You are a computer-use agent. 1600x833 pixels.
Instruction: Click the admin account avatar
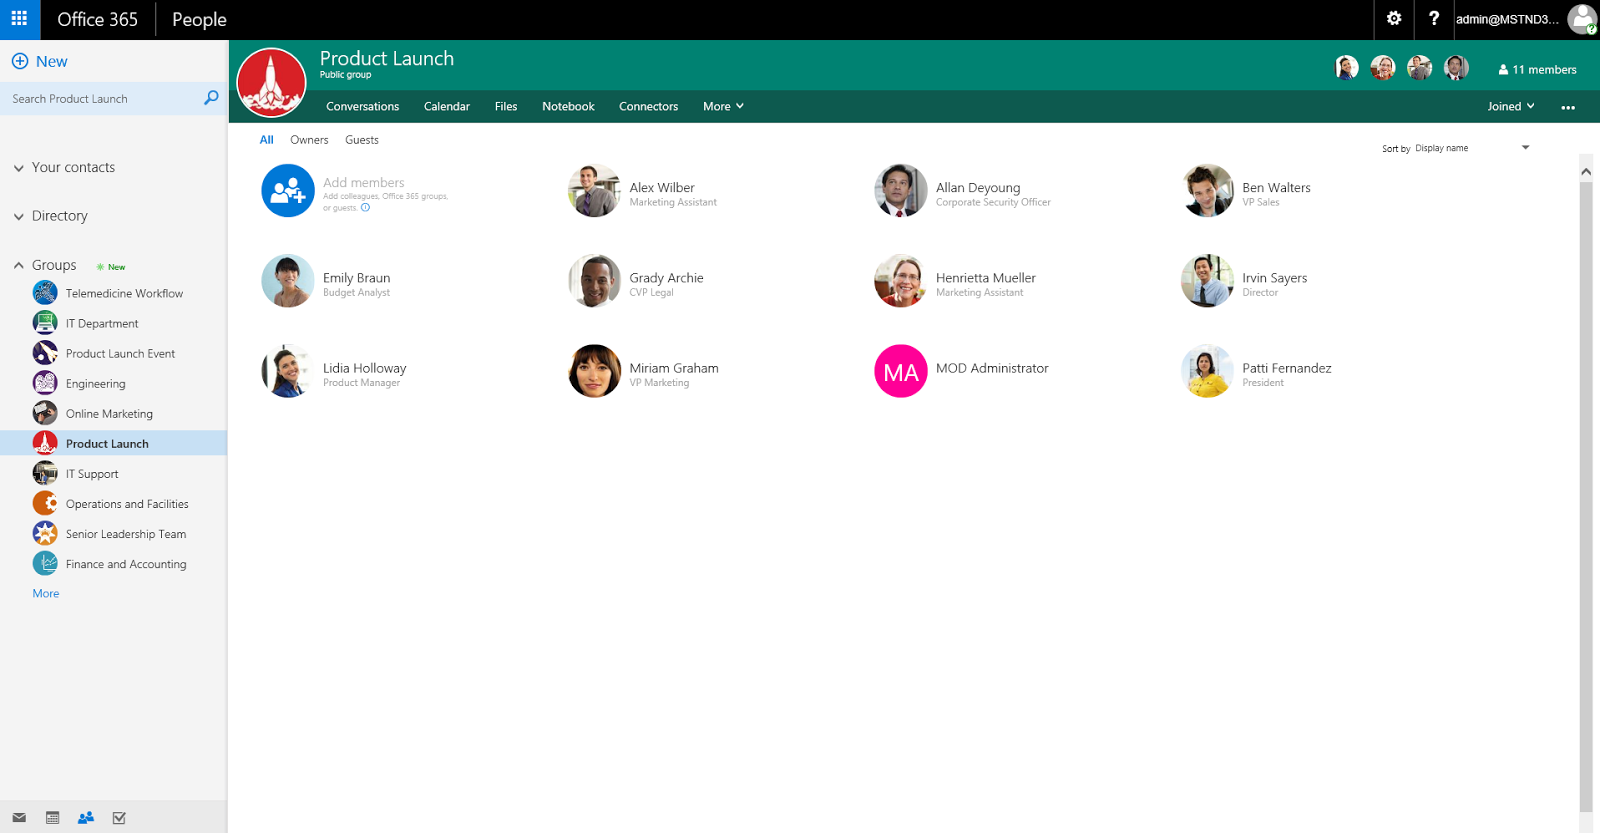[x=1582, y=19]
